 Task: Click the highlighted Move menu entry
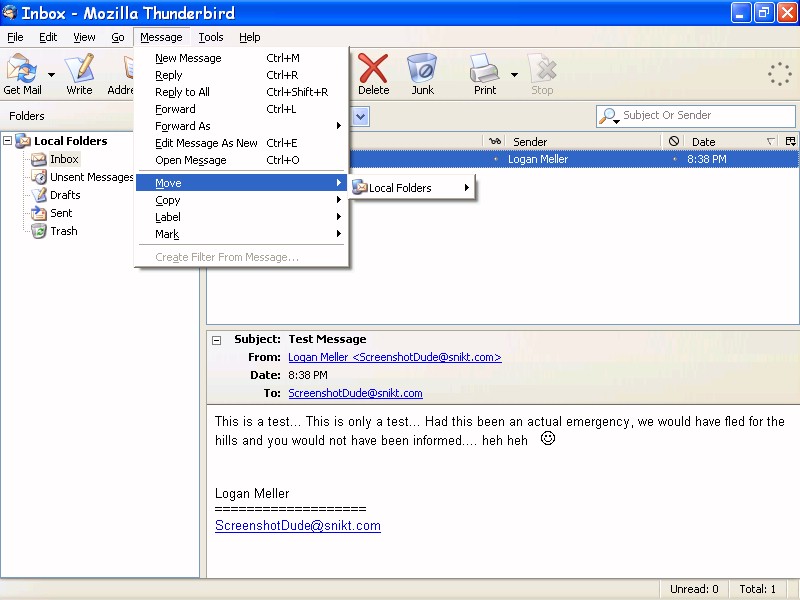(241, 183)
